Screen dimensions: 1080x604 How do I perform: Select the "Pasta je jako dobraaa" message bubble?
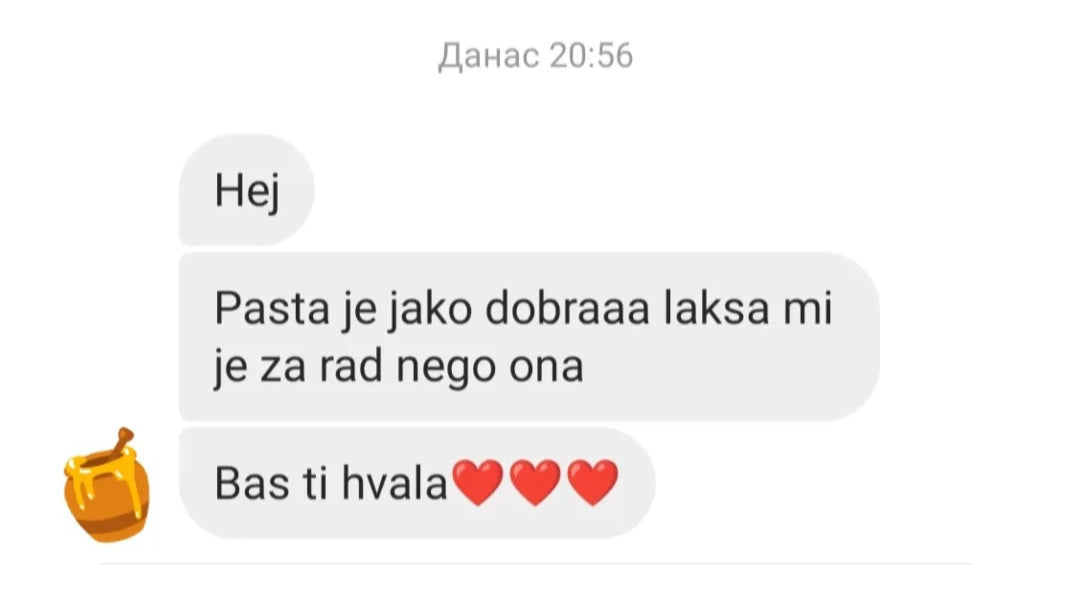[529, 336]
